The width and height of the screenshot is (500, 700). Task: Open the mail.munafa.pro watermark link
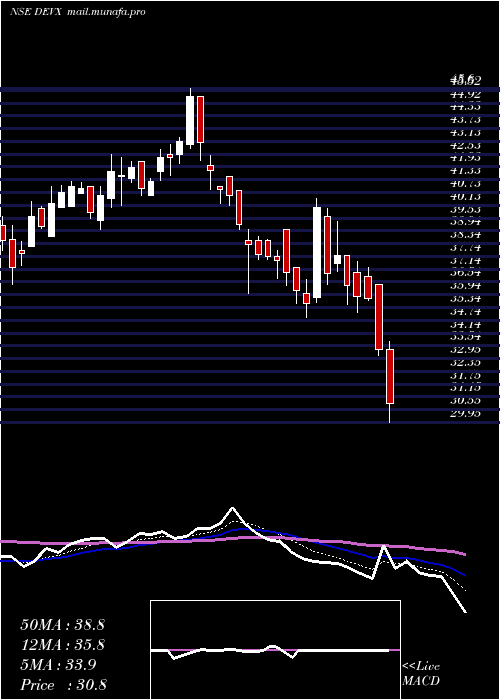(x=107, y=12)
